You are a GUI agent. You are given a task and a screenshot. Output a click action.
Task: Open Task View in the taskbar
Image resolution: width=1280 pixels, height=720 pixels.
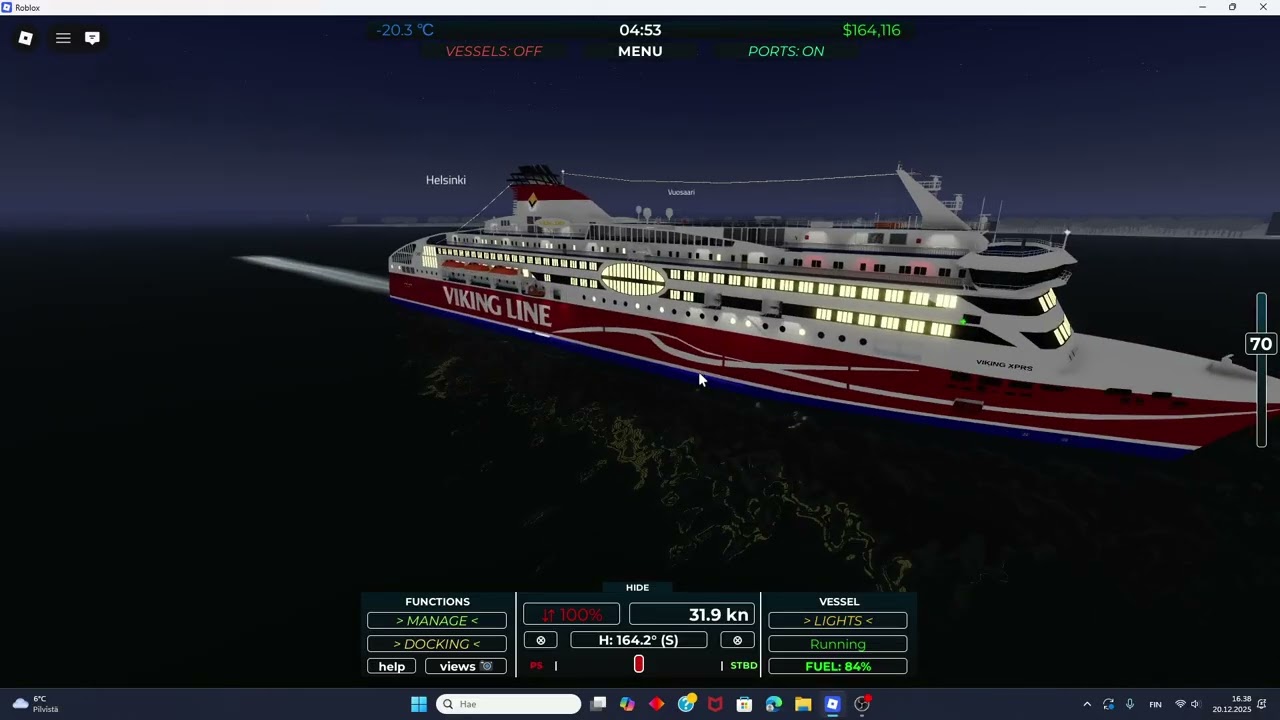[598, 704]
